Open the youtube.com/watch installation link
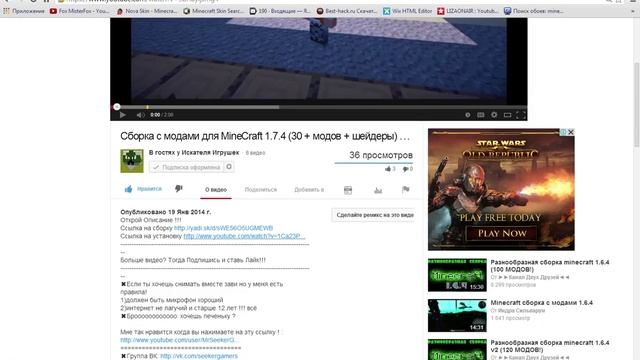This screenshot has height=360, width=640. tap(244, 236)
